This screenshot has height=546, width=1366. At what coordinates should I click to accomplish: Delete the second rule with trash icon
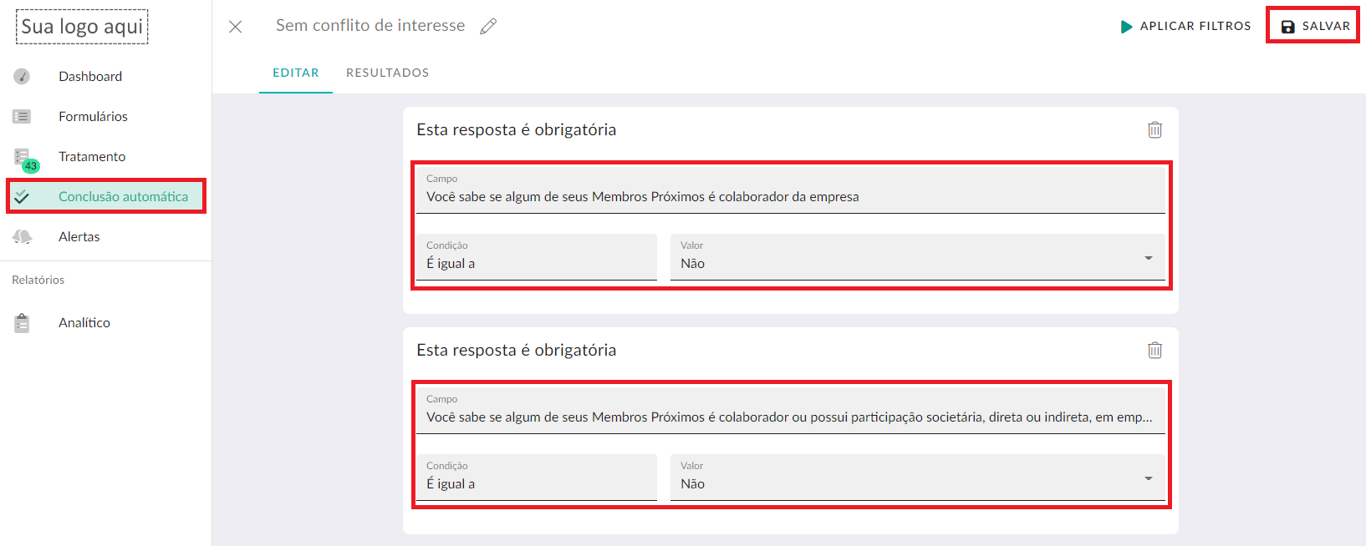coord(1155,350)
